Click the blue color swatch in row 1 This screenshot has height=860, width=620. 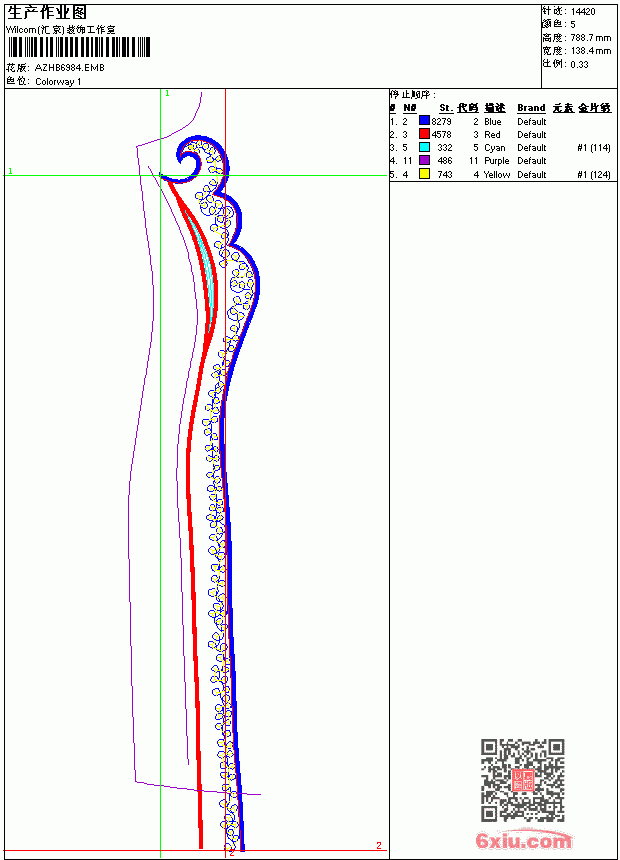424,121
